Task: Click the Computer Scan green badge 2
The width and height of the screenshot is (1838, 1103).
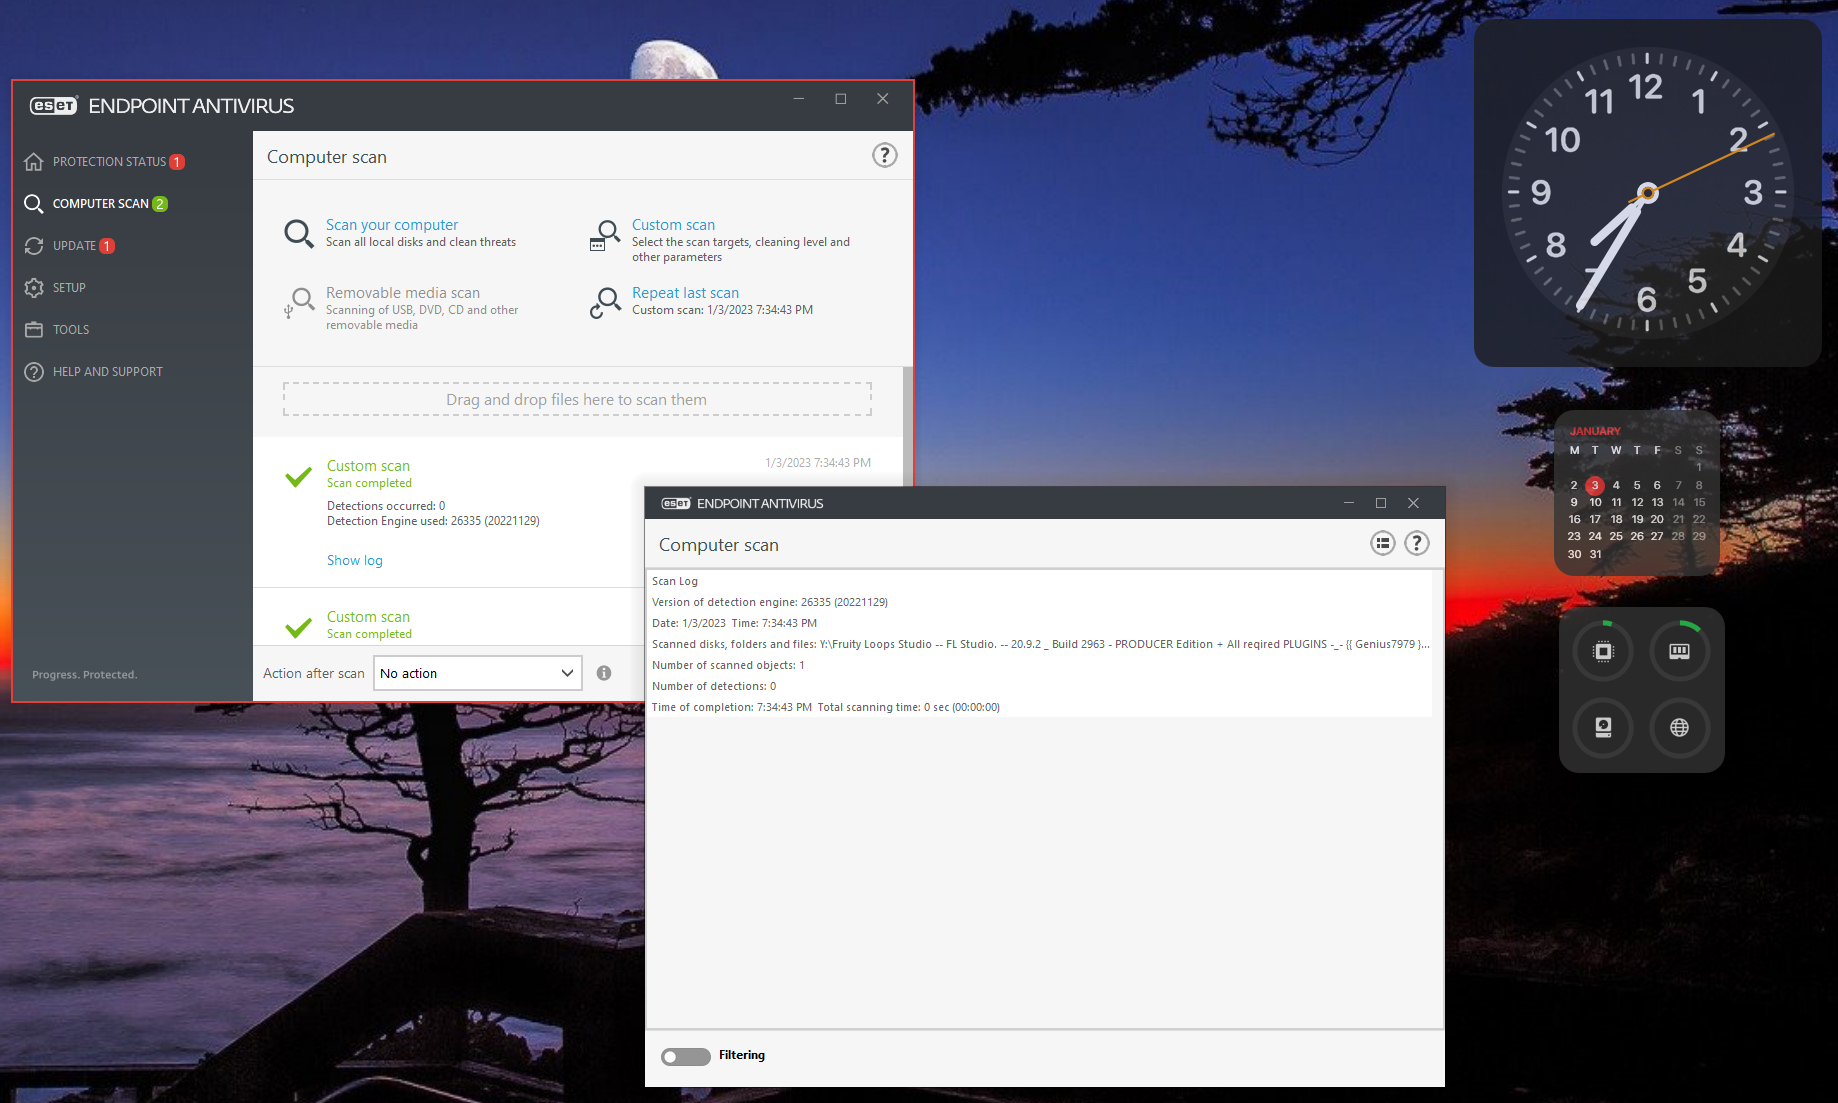Action: coord(160,204)
